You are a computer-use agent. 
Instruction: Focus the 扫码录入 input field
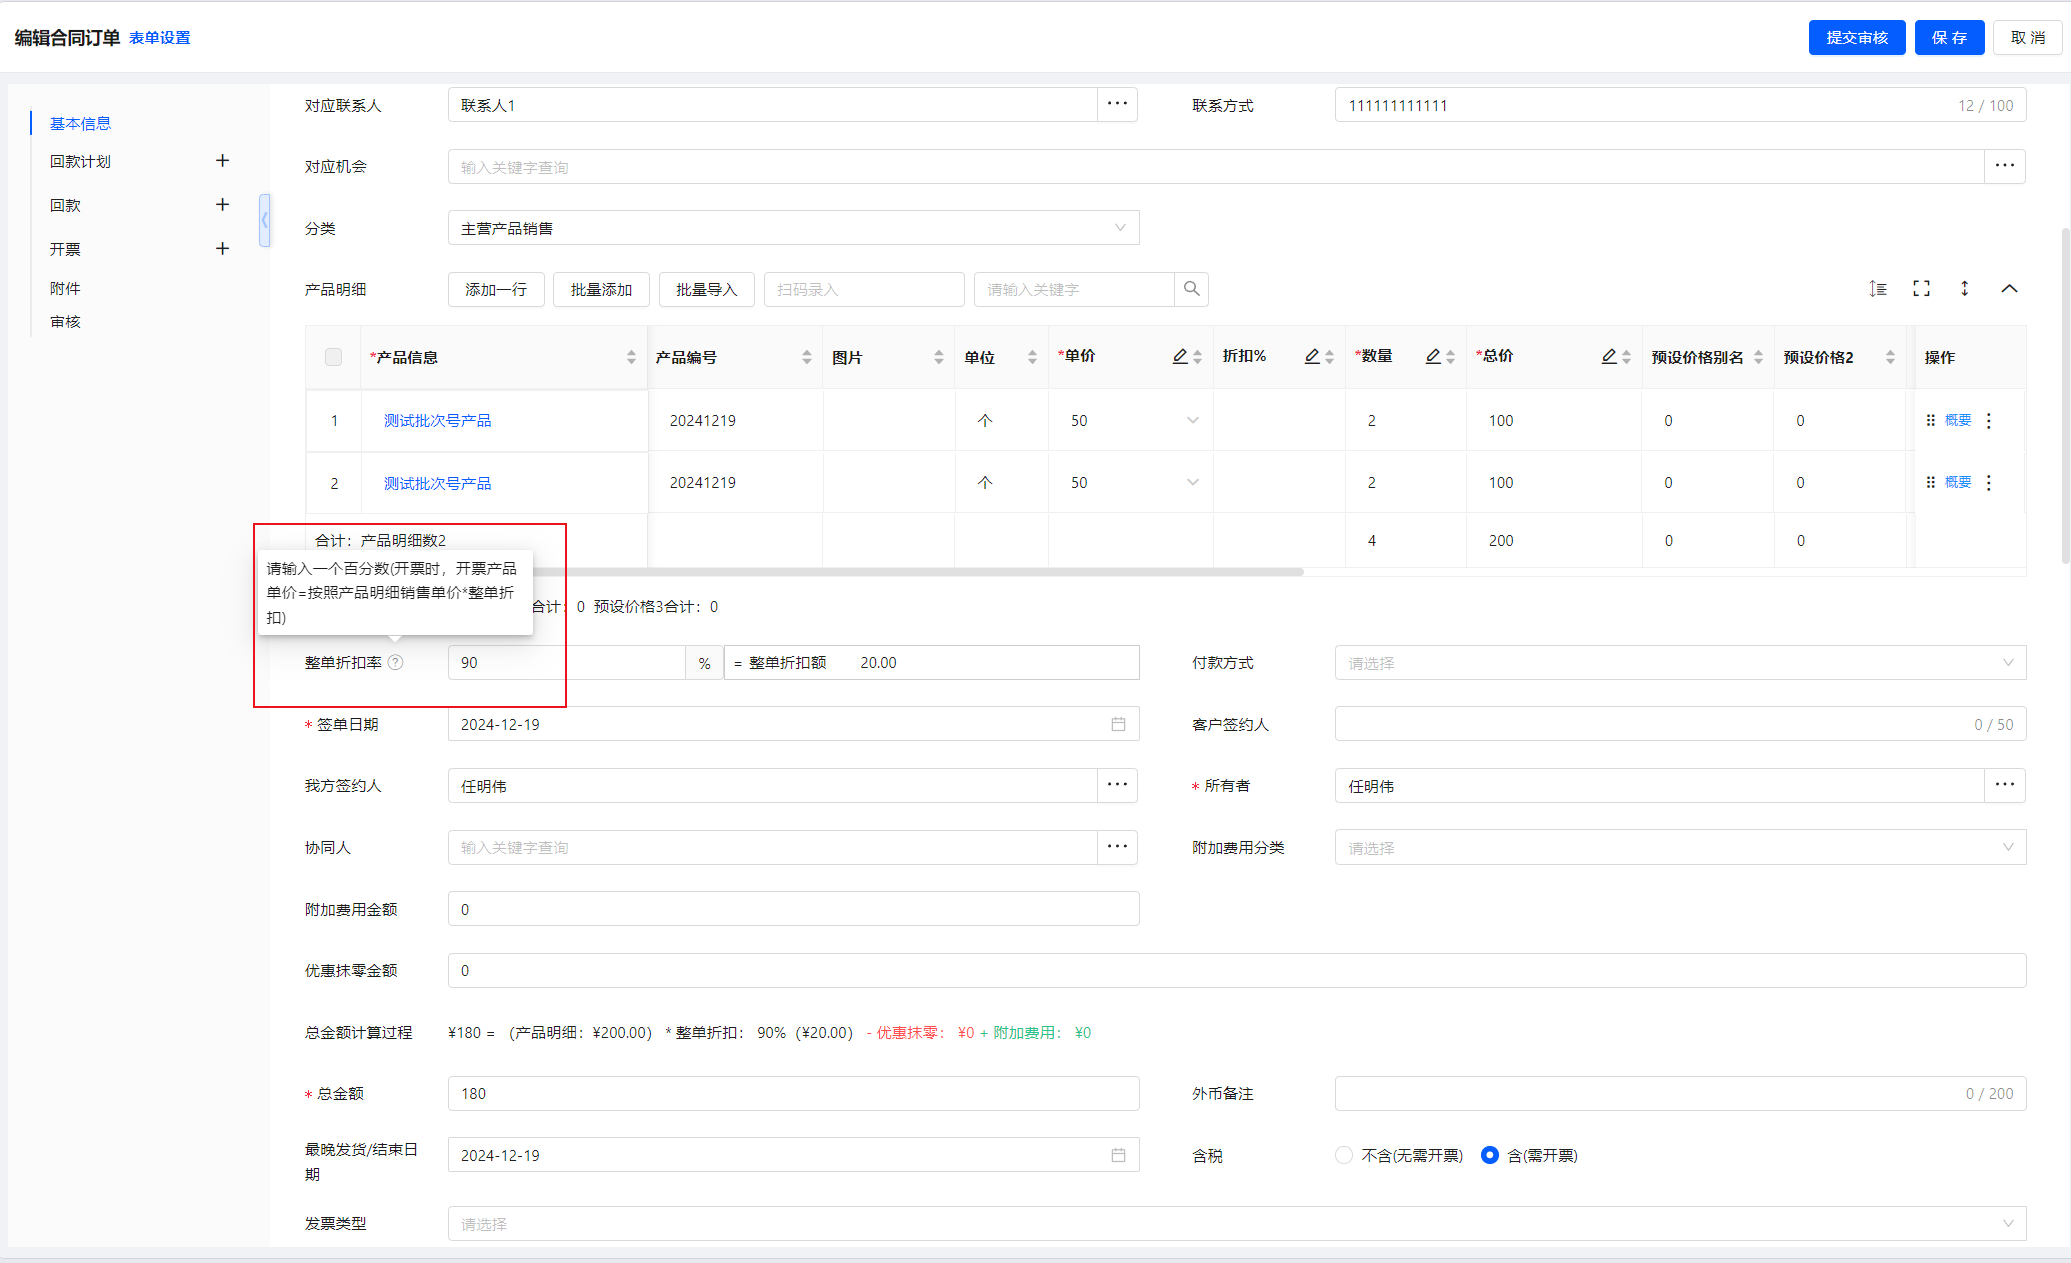pyautogui.click(x=864, y=289)
